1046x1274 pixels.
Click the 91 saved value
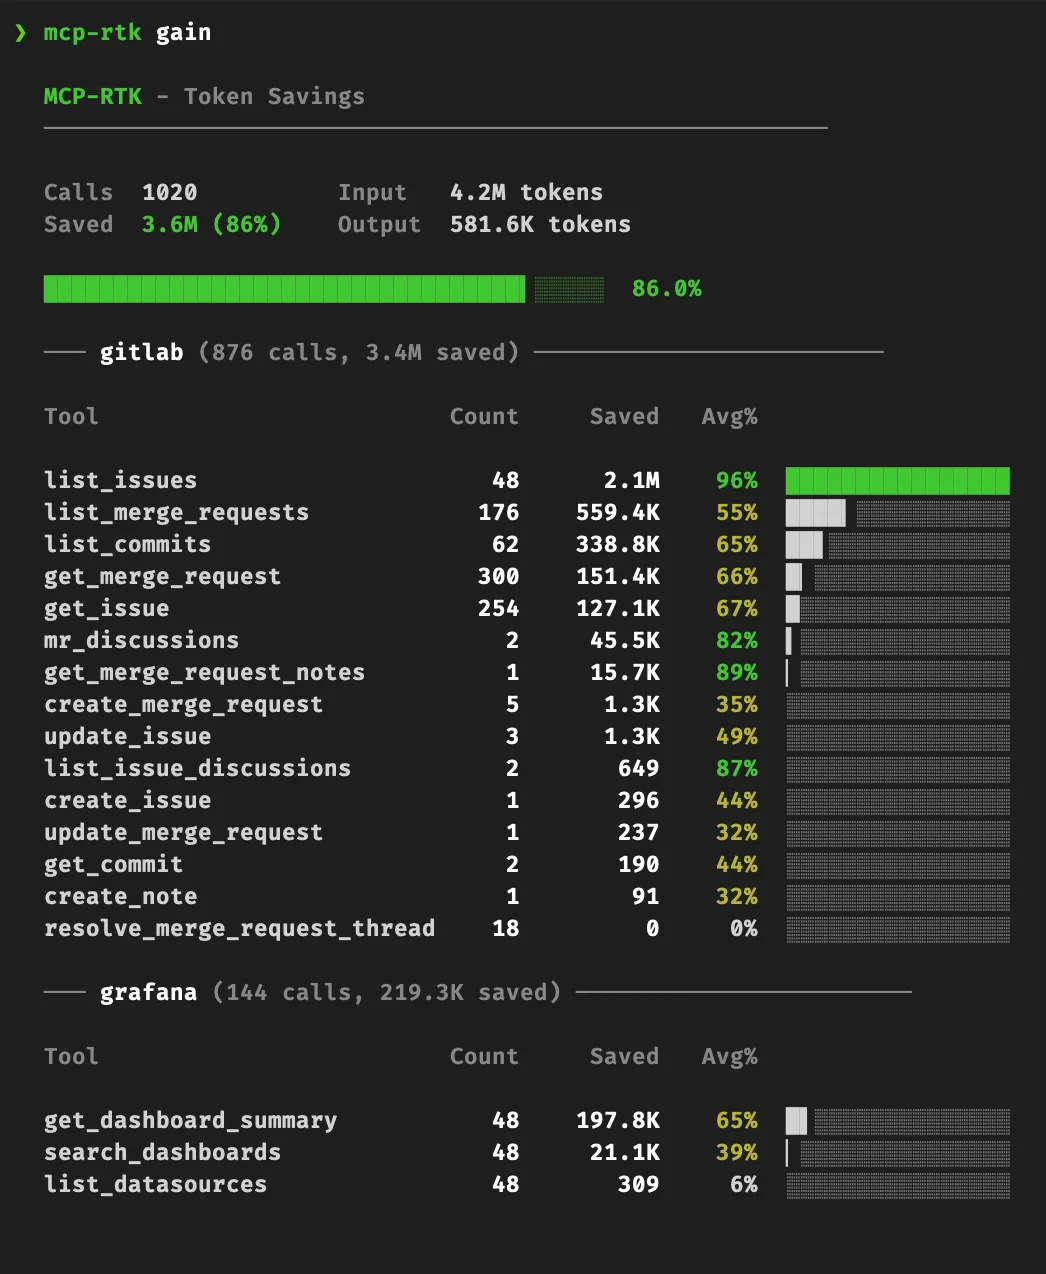point(646,896)
